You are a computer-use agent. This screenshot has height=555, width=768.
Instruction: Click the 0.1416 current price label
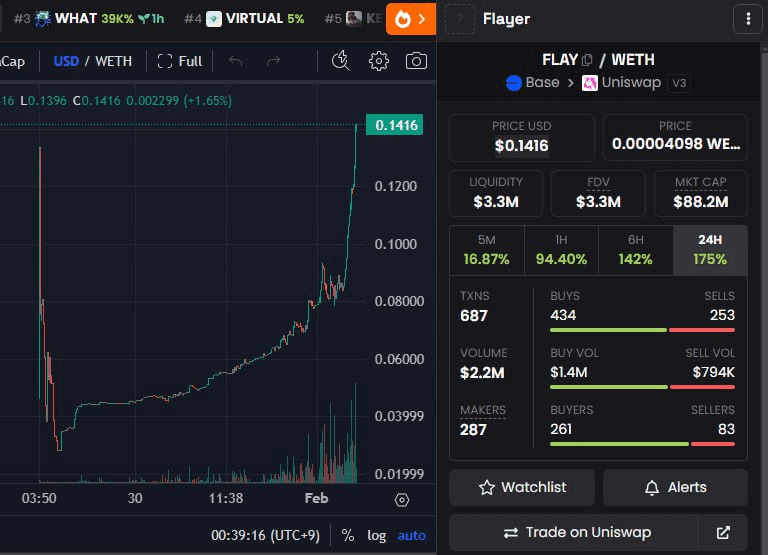pyautogui.click(x=394, y=125)
